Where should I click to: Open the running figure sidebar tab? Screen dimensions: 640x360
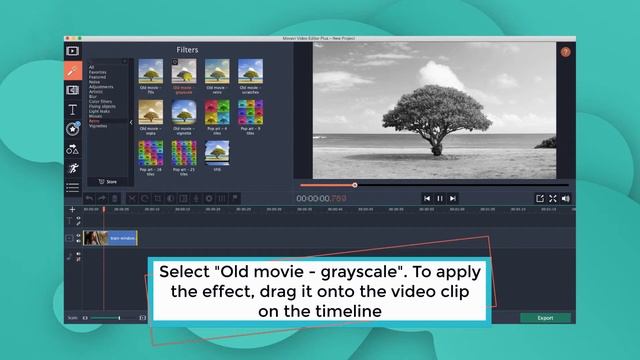click(73, 168)
